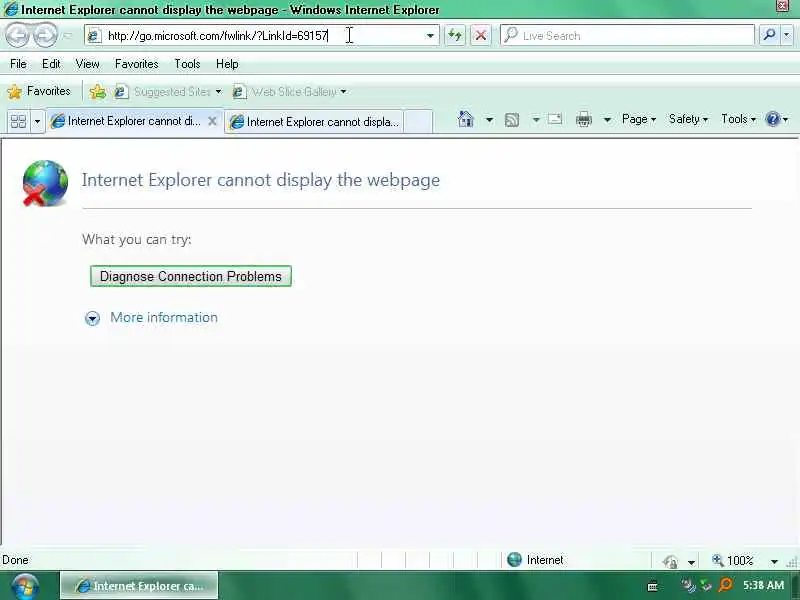Open the Quick Tabs grid icon
Viewport: 800px width, 600px height.
point(18,121)
